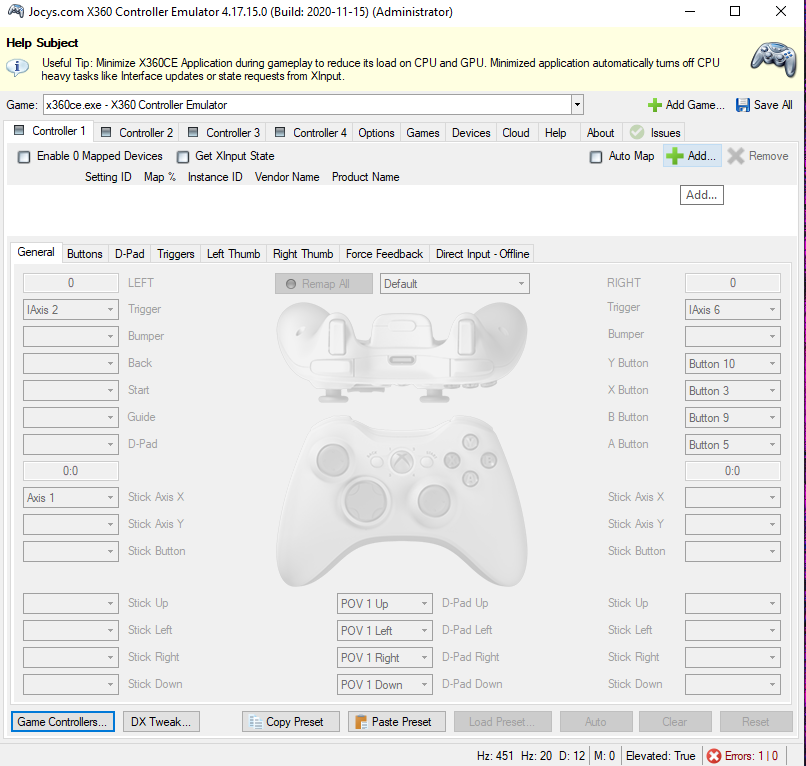Click the Copy Preset icon

[x=255, y=722]
